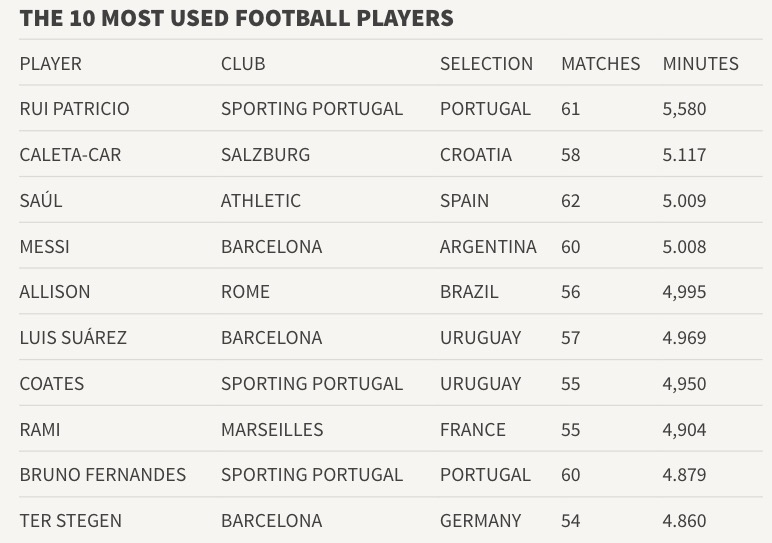Click the PLAYER column header
Screen dimensions: 772x543
(x=50, y=64)
